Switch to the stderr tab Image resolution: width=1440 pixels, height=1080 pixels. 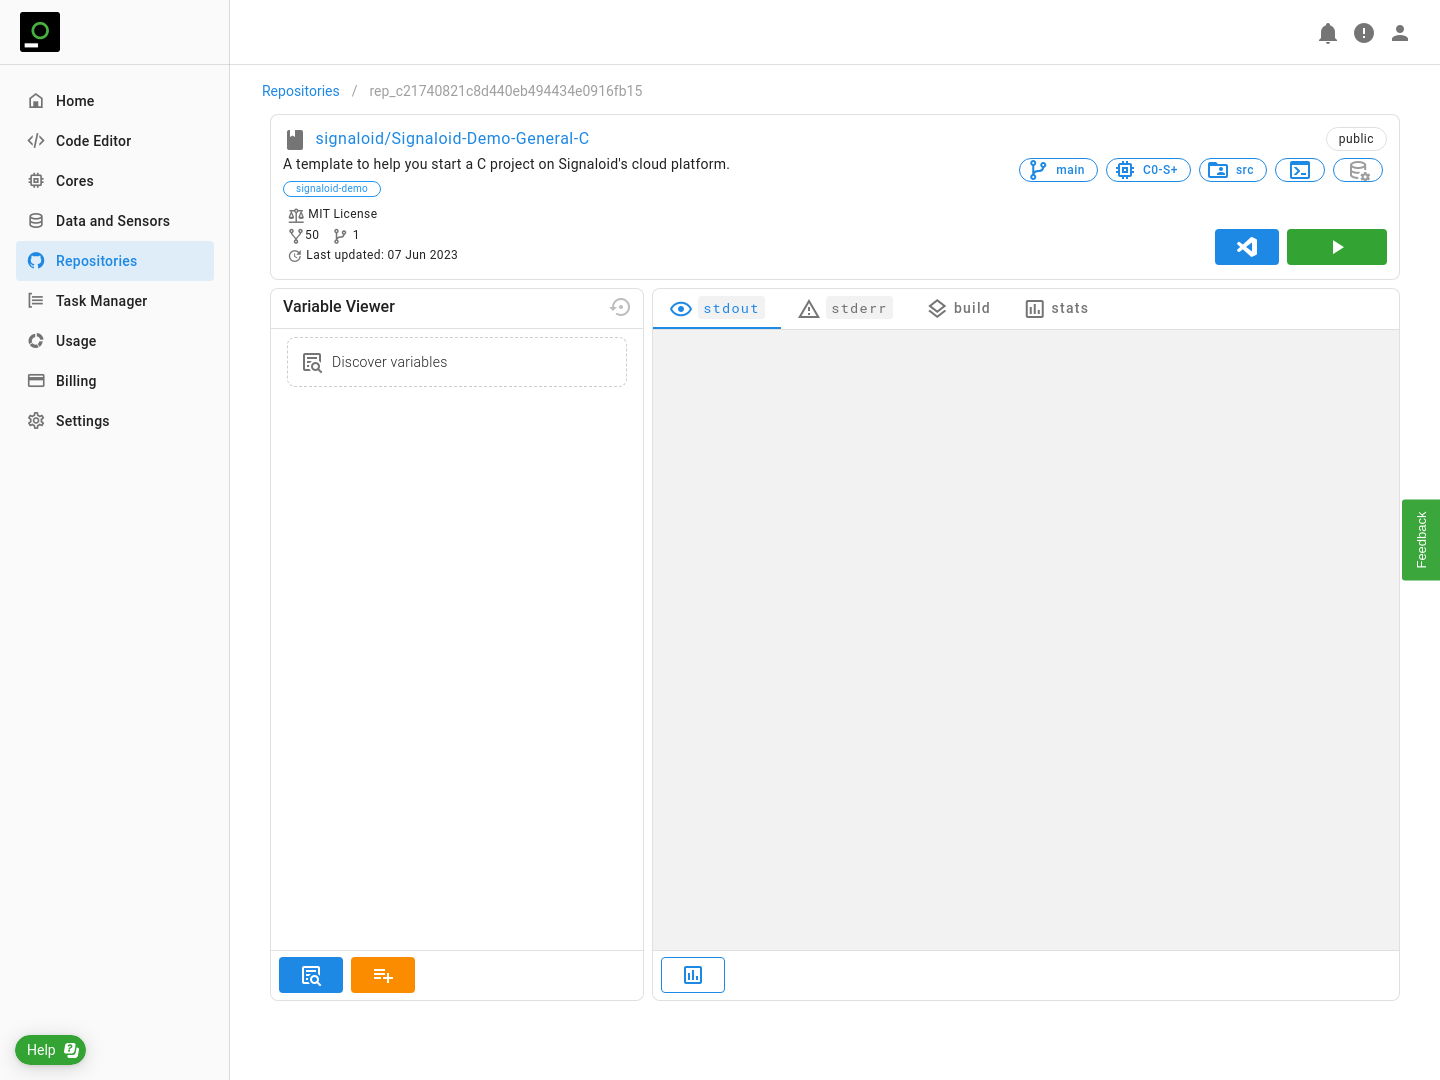(845, 309)
